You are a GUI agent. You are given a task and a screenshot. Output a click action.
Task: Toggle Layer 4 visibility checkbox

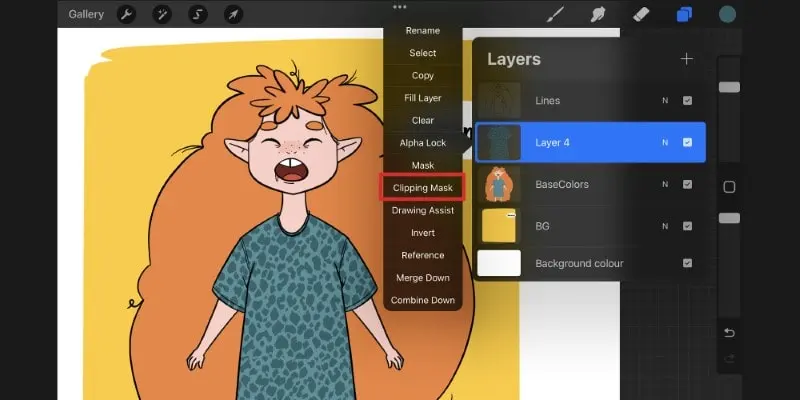[x=687, y=142]
